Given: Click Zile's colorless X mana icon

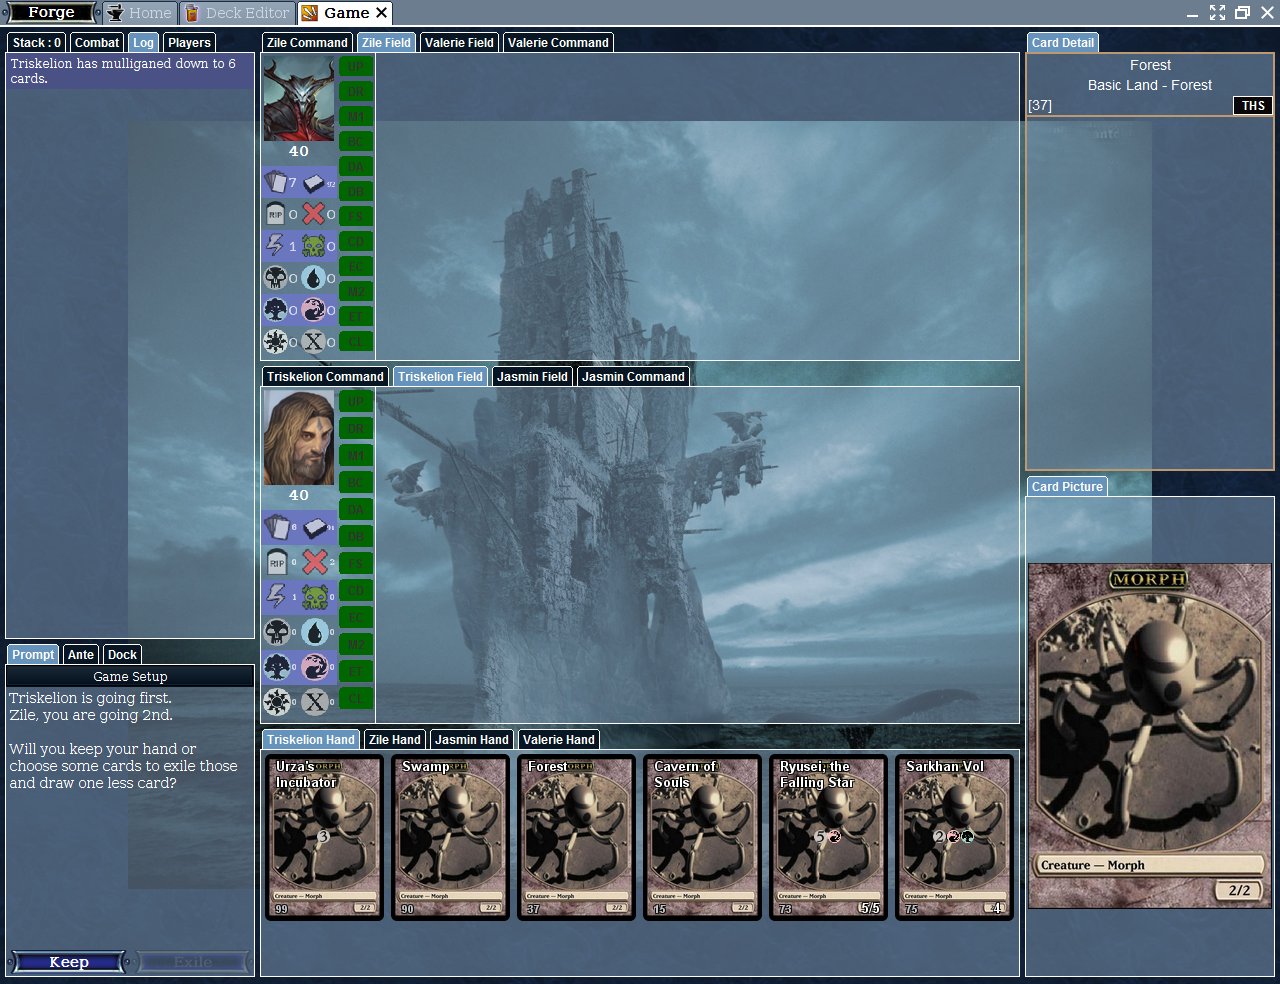Looking at the screenshot, I should tap(314, 342).
